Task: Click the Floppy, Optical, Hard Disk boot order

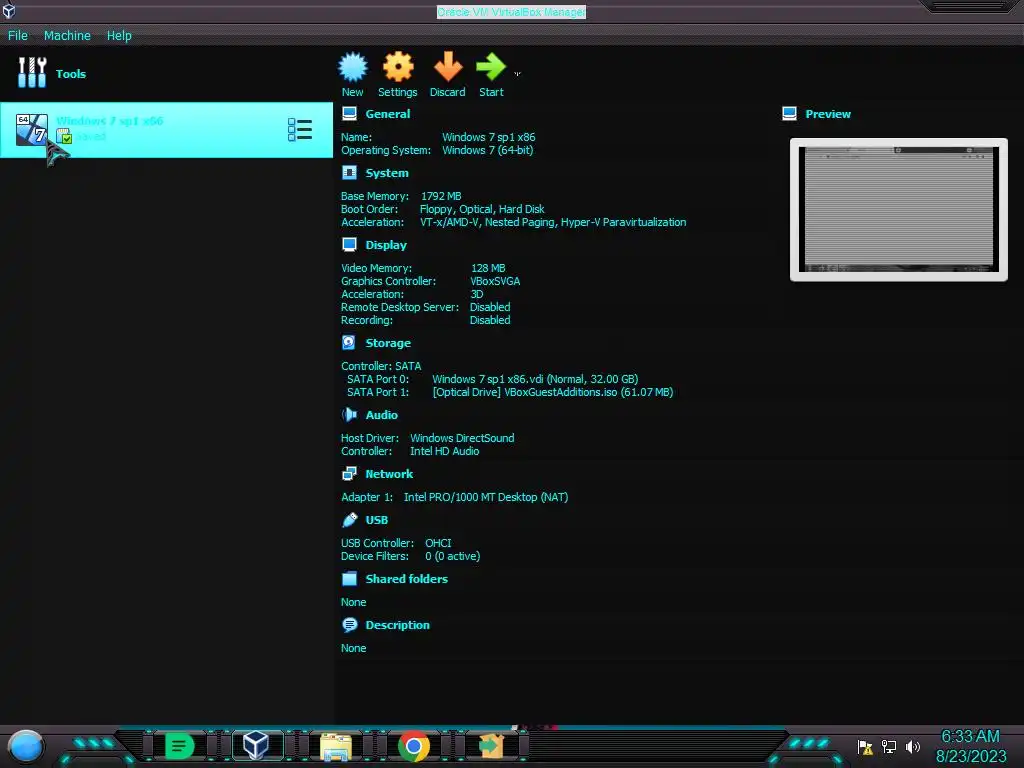Action: (x=482, y=209)
